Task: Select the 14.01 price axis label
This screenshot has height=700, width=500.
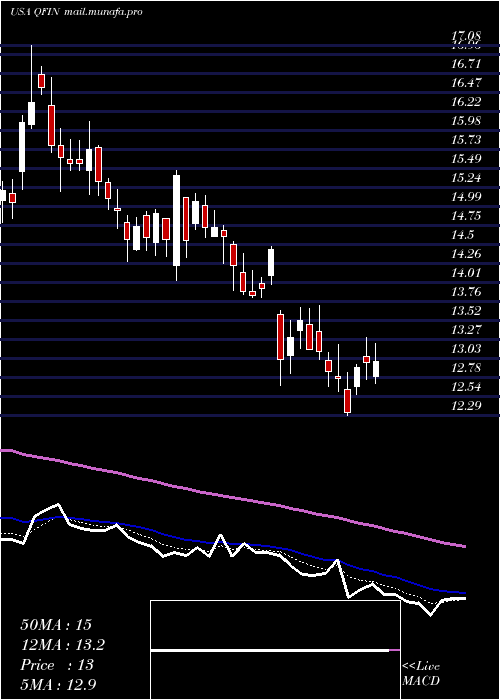Action: point(466,273)
